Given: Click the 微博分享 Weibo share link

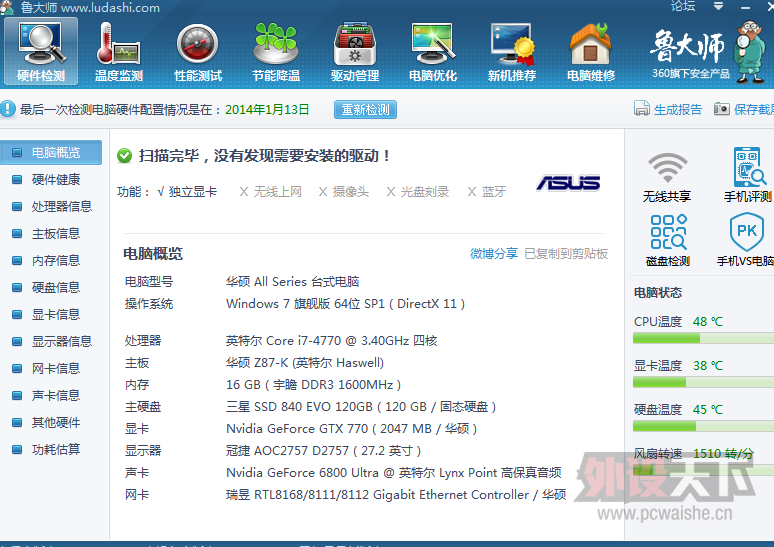Looking at the screenshot, I should click(494, 254).
